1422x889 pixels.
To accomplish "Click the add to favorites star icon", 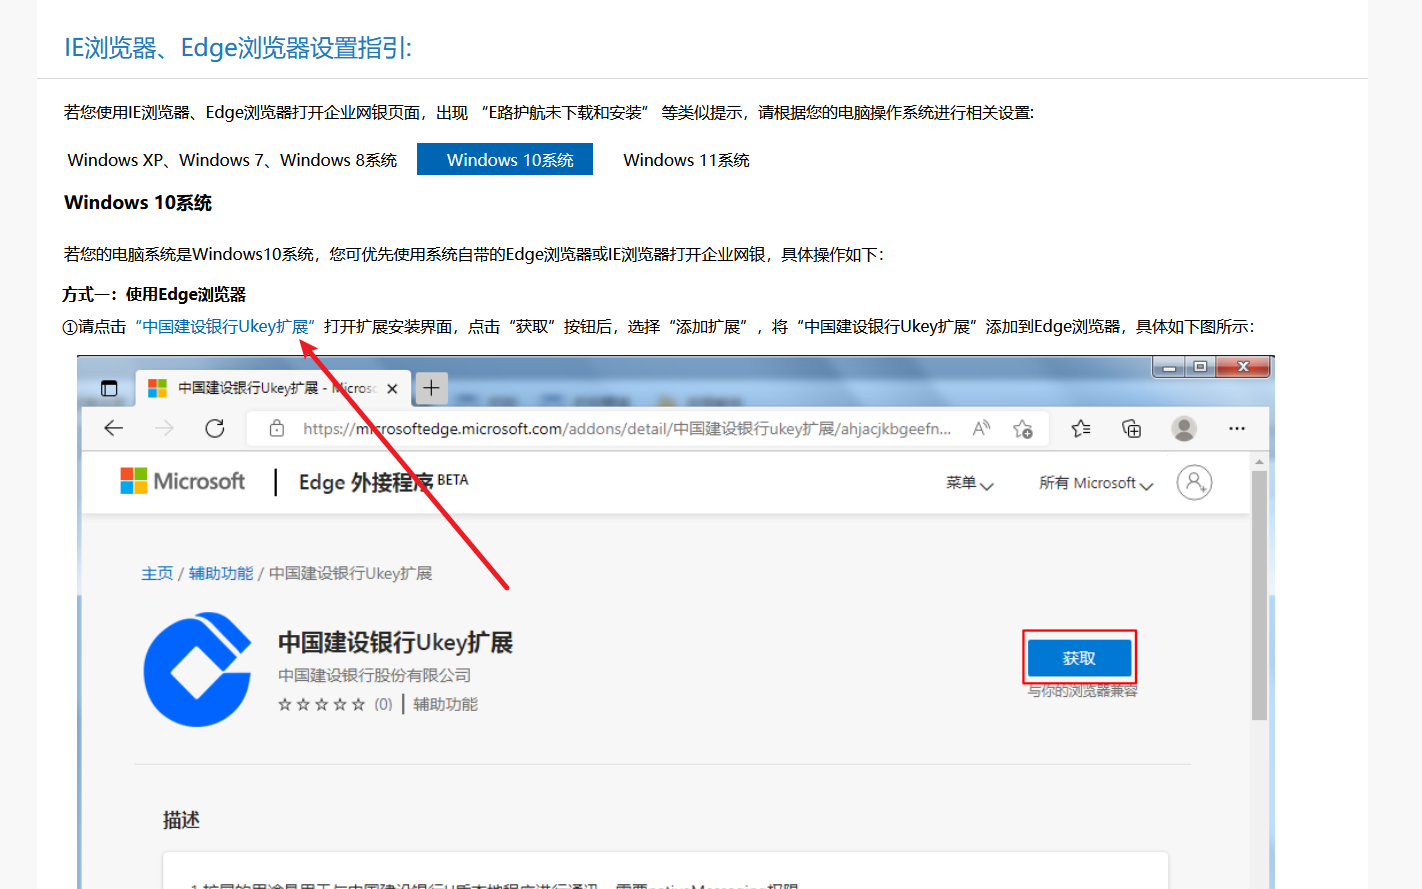I will point(1022,428).
